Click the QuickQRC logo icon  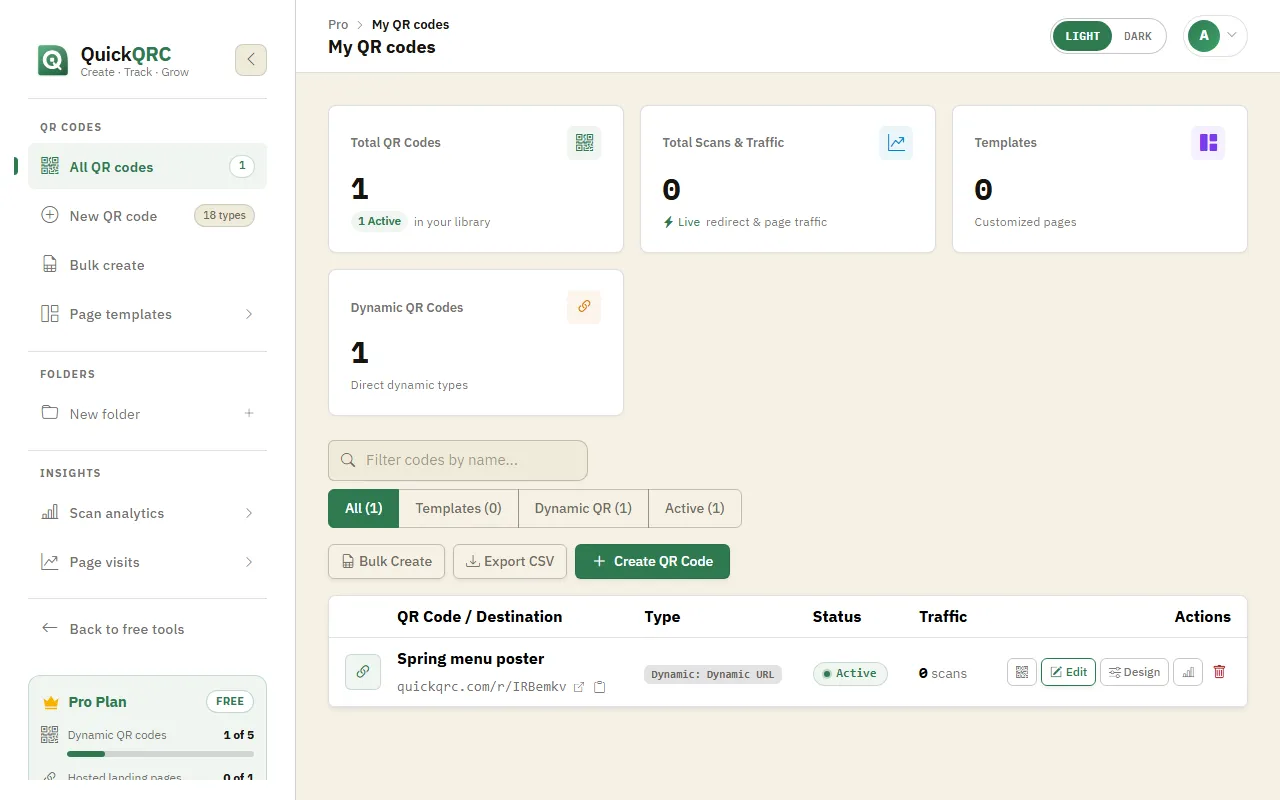click(x=53, y=60)
